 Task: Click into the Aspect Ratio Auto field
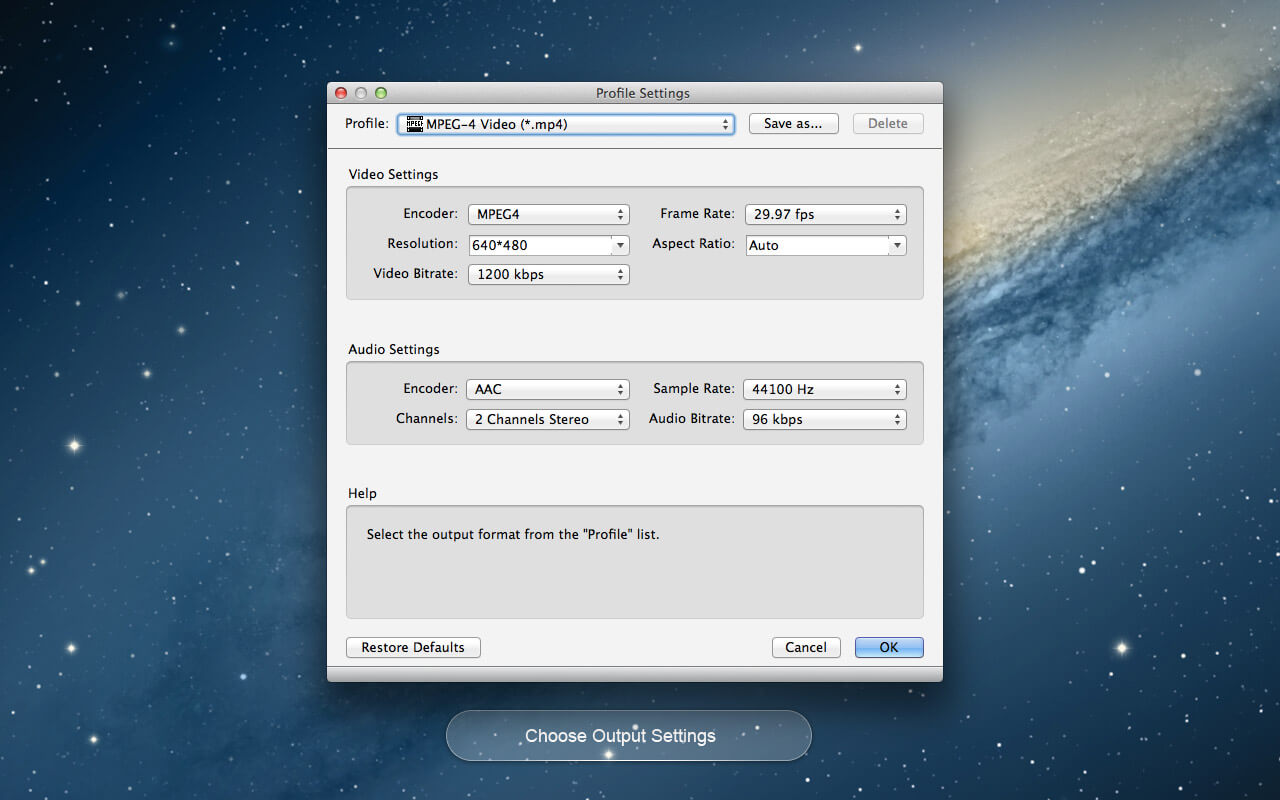[817, 245]
